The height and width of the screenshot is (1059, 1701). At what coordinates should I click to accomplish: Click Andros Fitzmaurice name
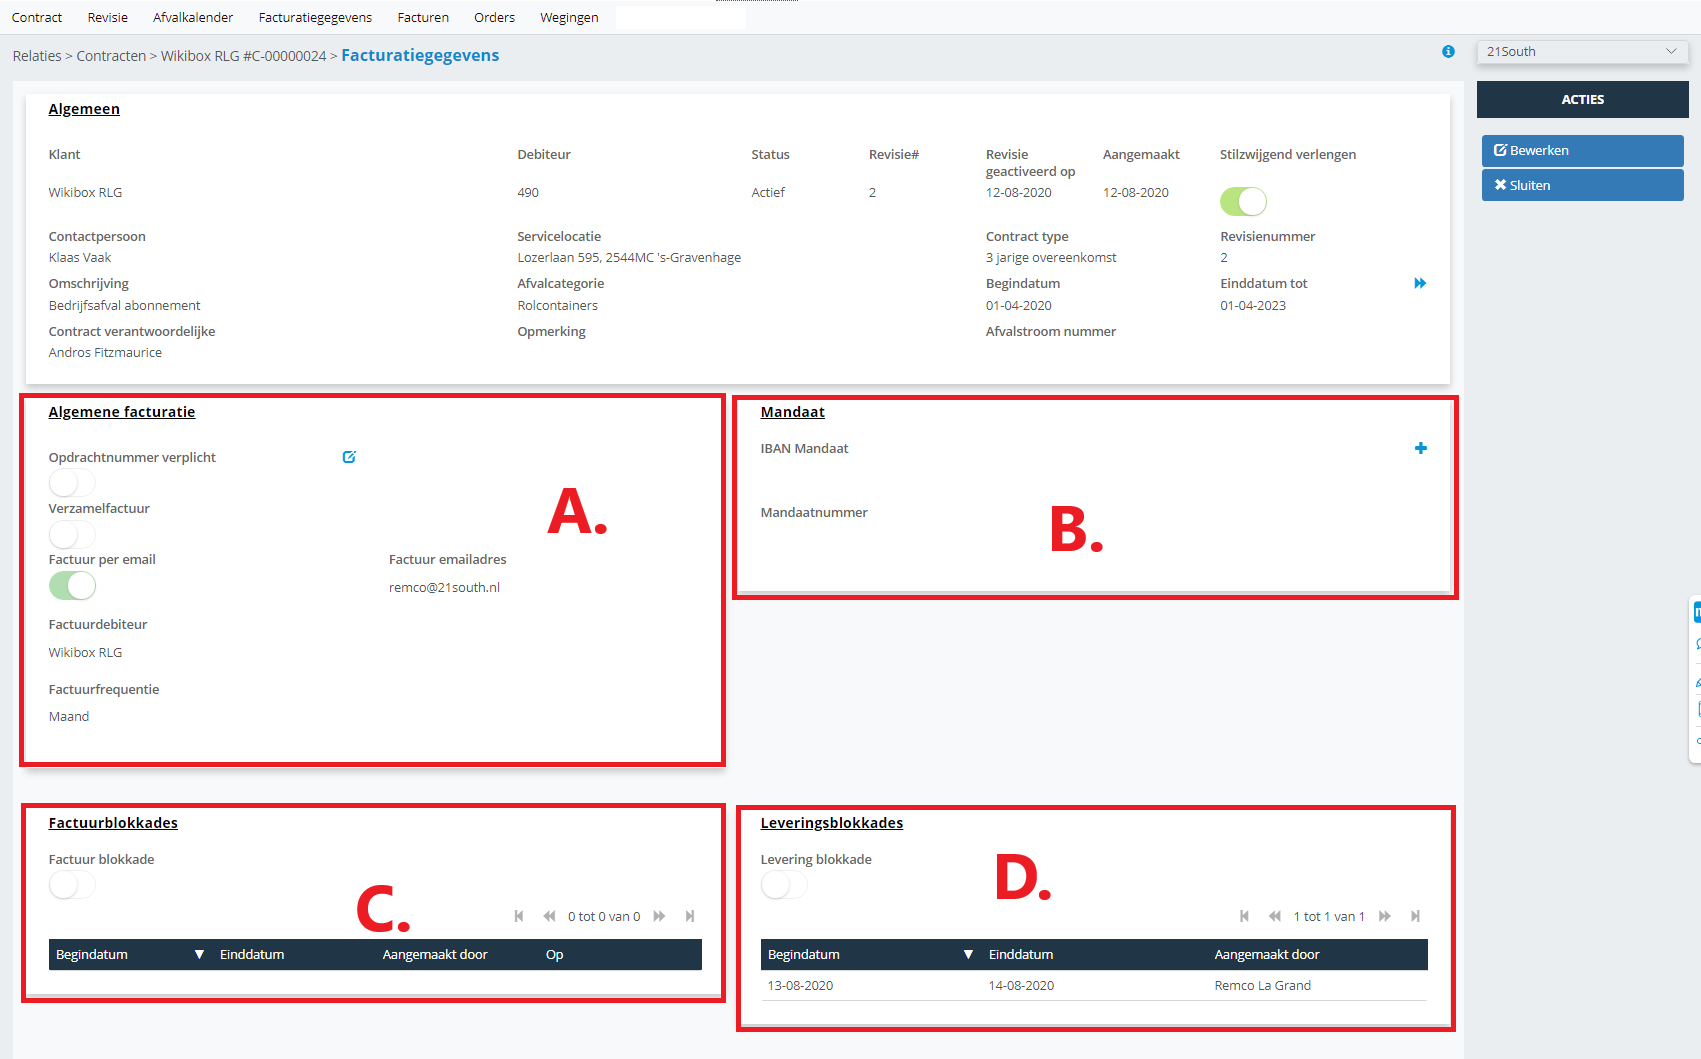105,352
